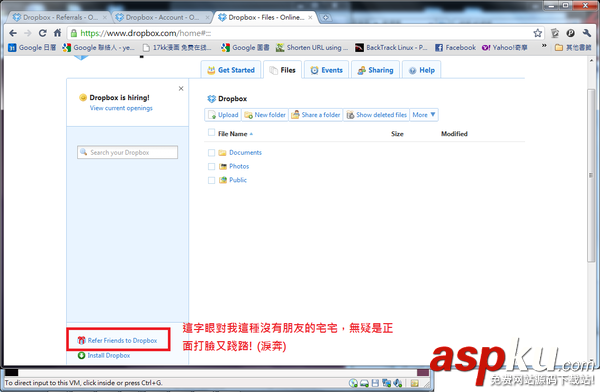Click the browser Back arrow
The image size is (600, 392).
click(13, 33)
